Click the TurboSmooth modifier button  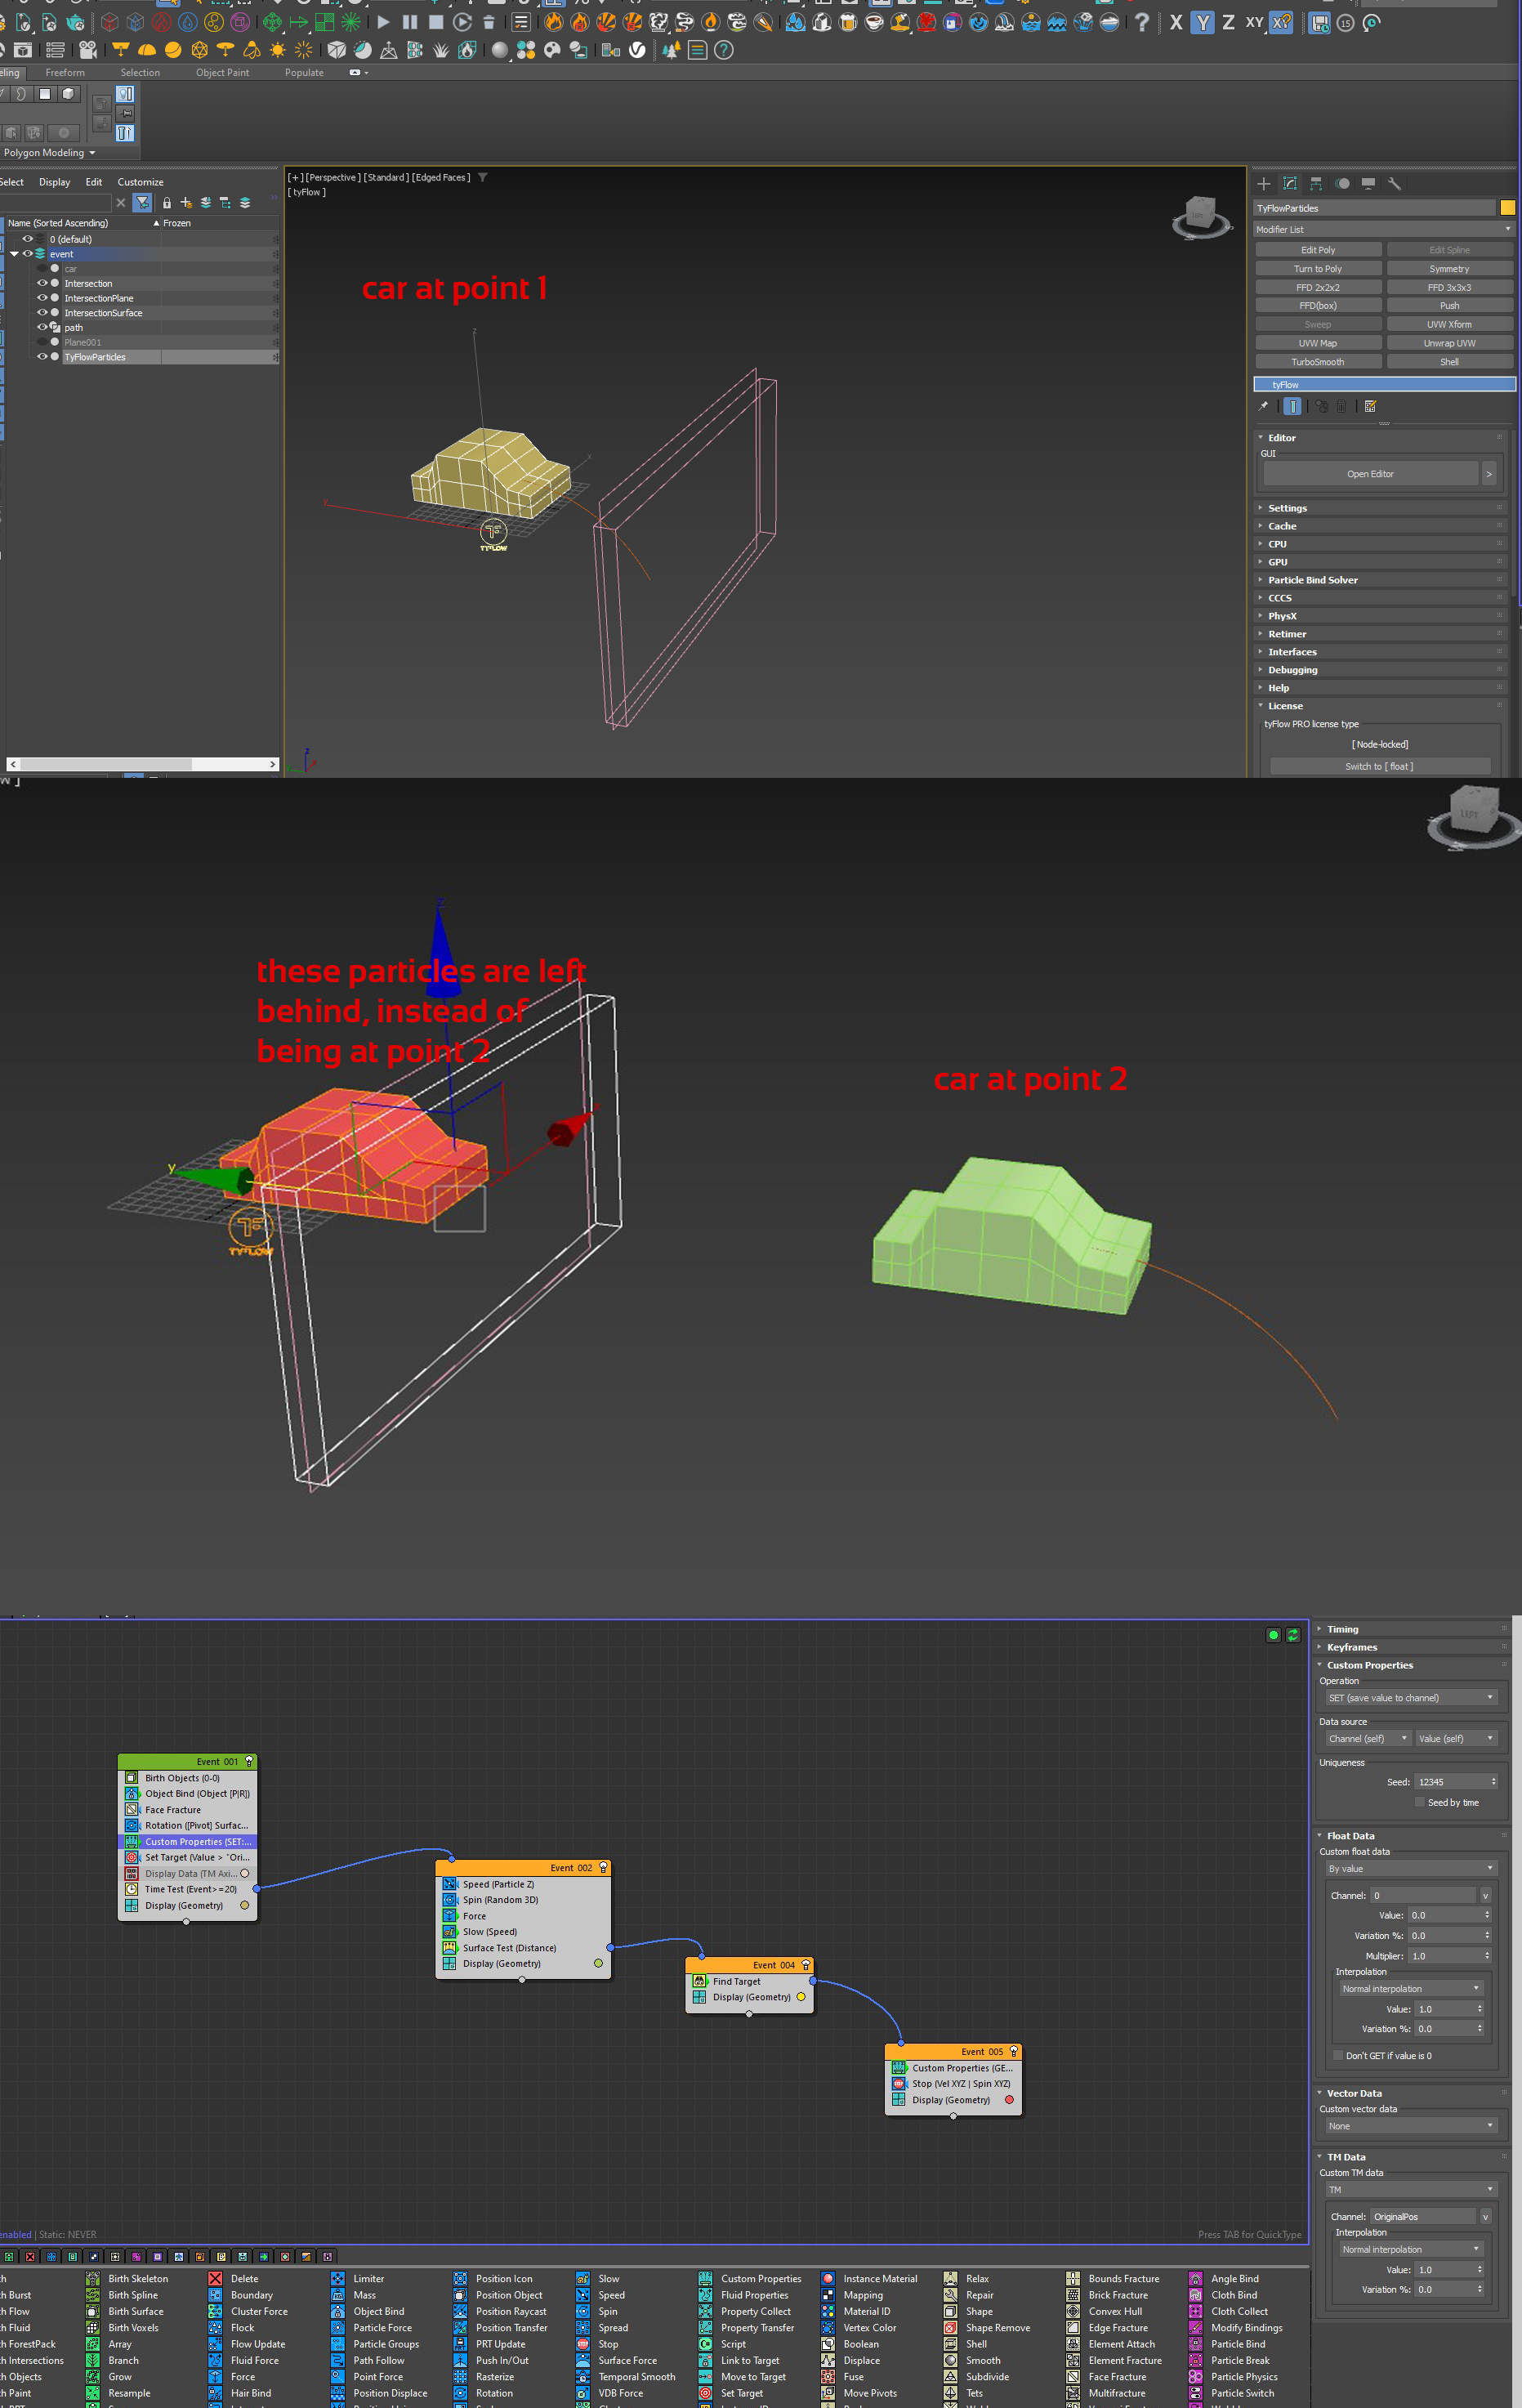(1317, 362)
